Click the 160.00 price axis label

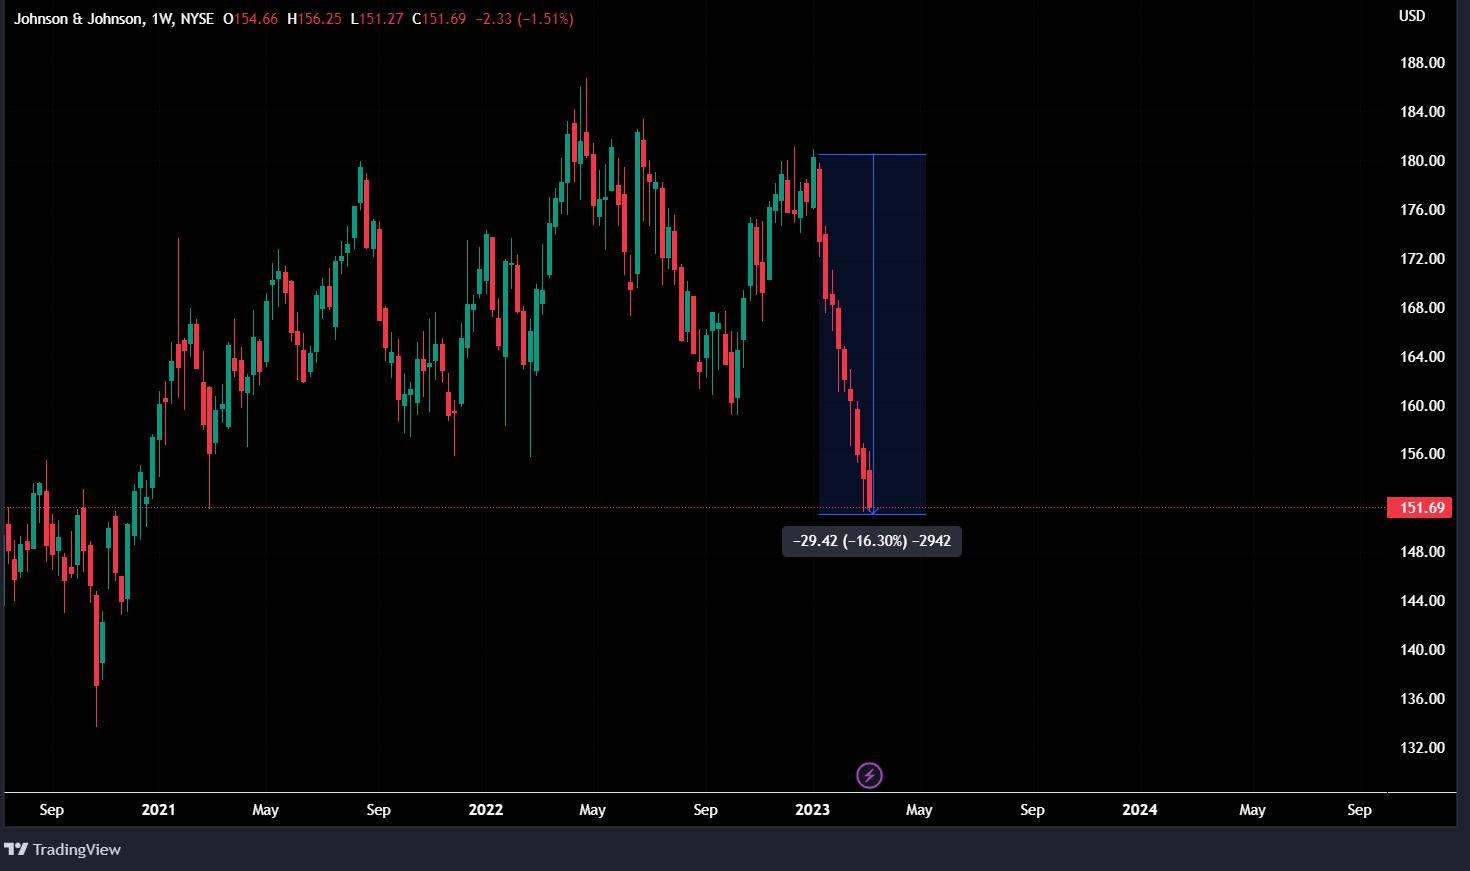point(1422,406)
